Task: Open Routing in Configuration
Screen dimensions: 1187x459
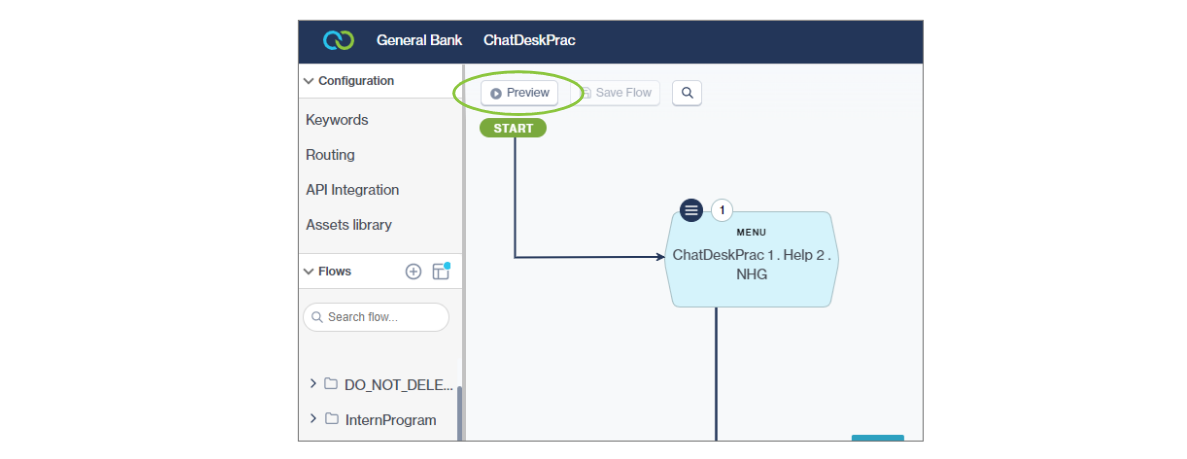Action: pos(330,155)
